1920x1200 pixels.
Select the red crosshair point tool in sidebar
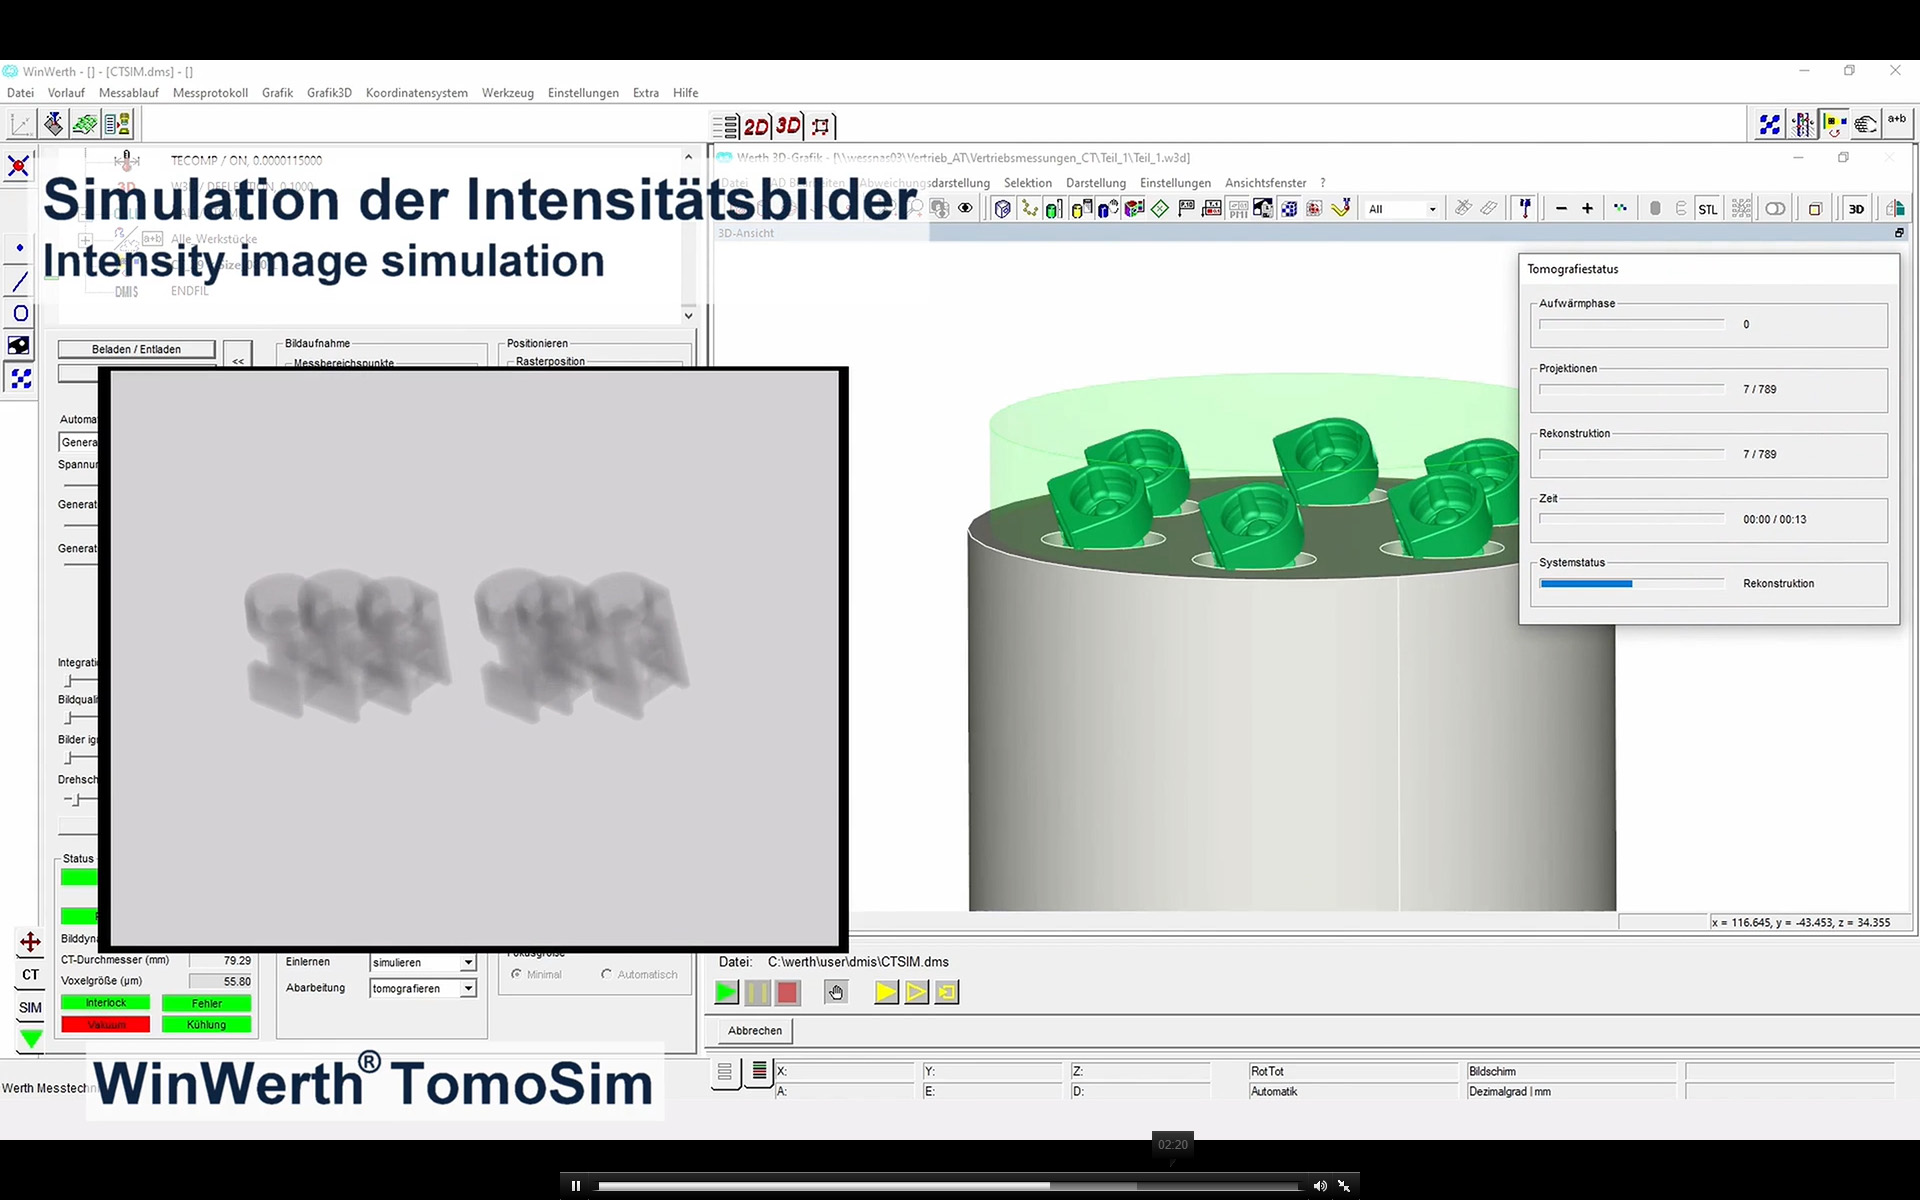[19, 165]
